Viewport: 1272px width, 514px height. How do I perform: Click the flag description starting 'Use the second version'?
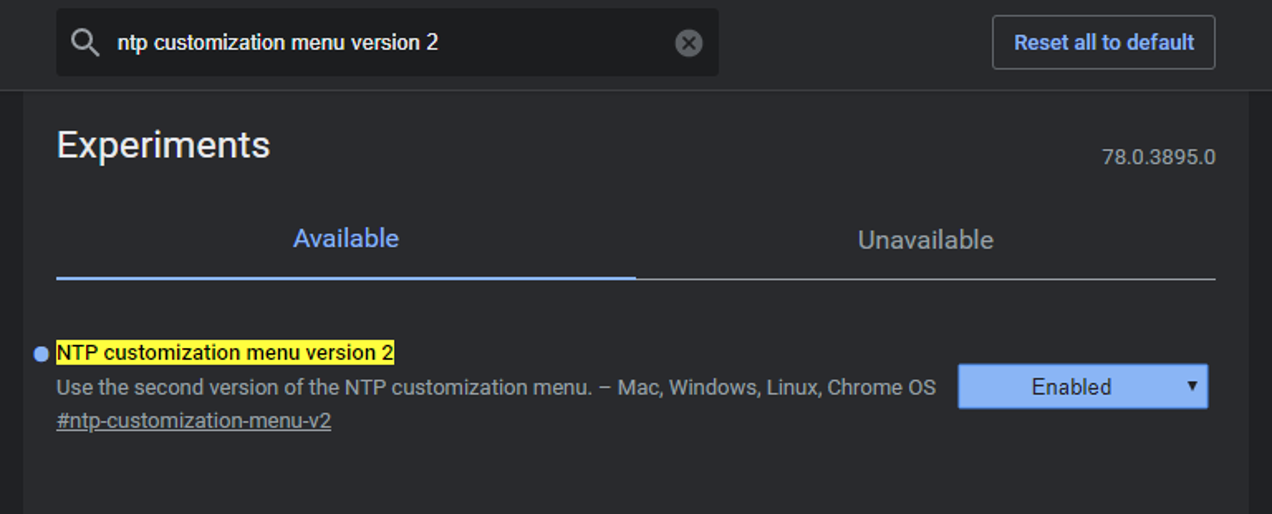click(x=324, y=387)
